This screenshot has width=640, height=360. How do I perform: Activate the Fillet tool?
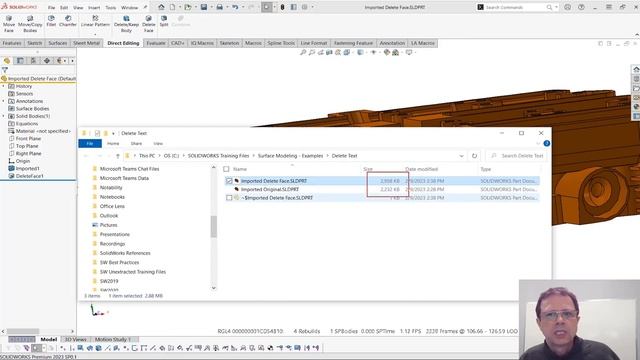click(x=51, y=21)
